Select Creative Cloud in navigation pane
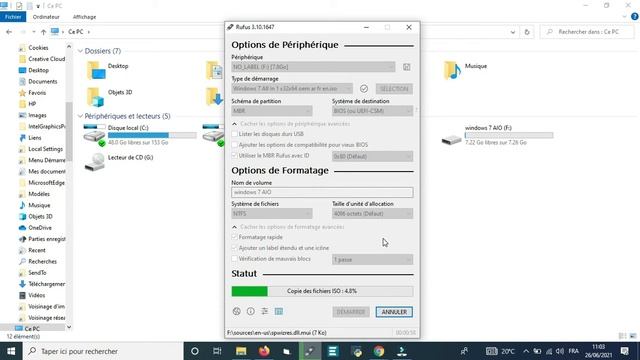This screenshot has height=360, width=640. (47, 59)
